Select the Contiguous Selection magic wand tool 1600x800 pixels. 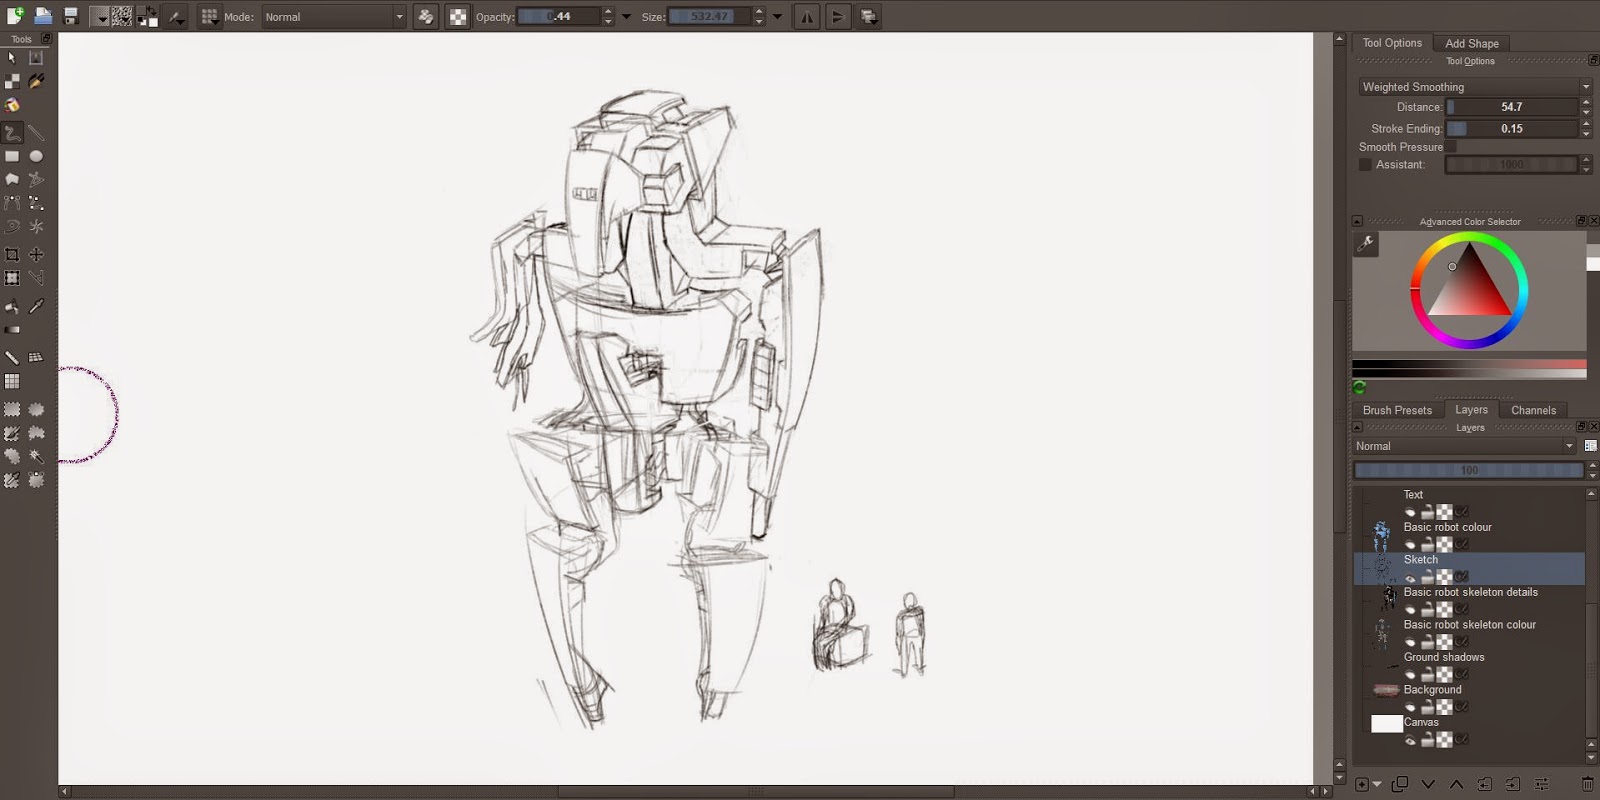(x=36, y=456)
